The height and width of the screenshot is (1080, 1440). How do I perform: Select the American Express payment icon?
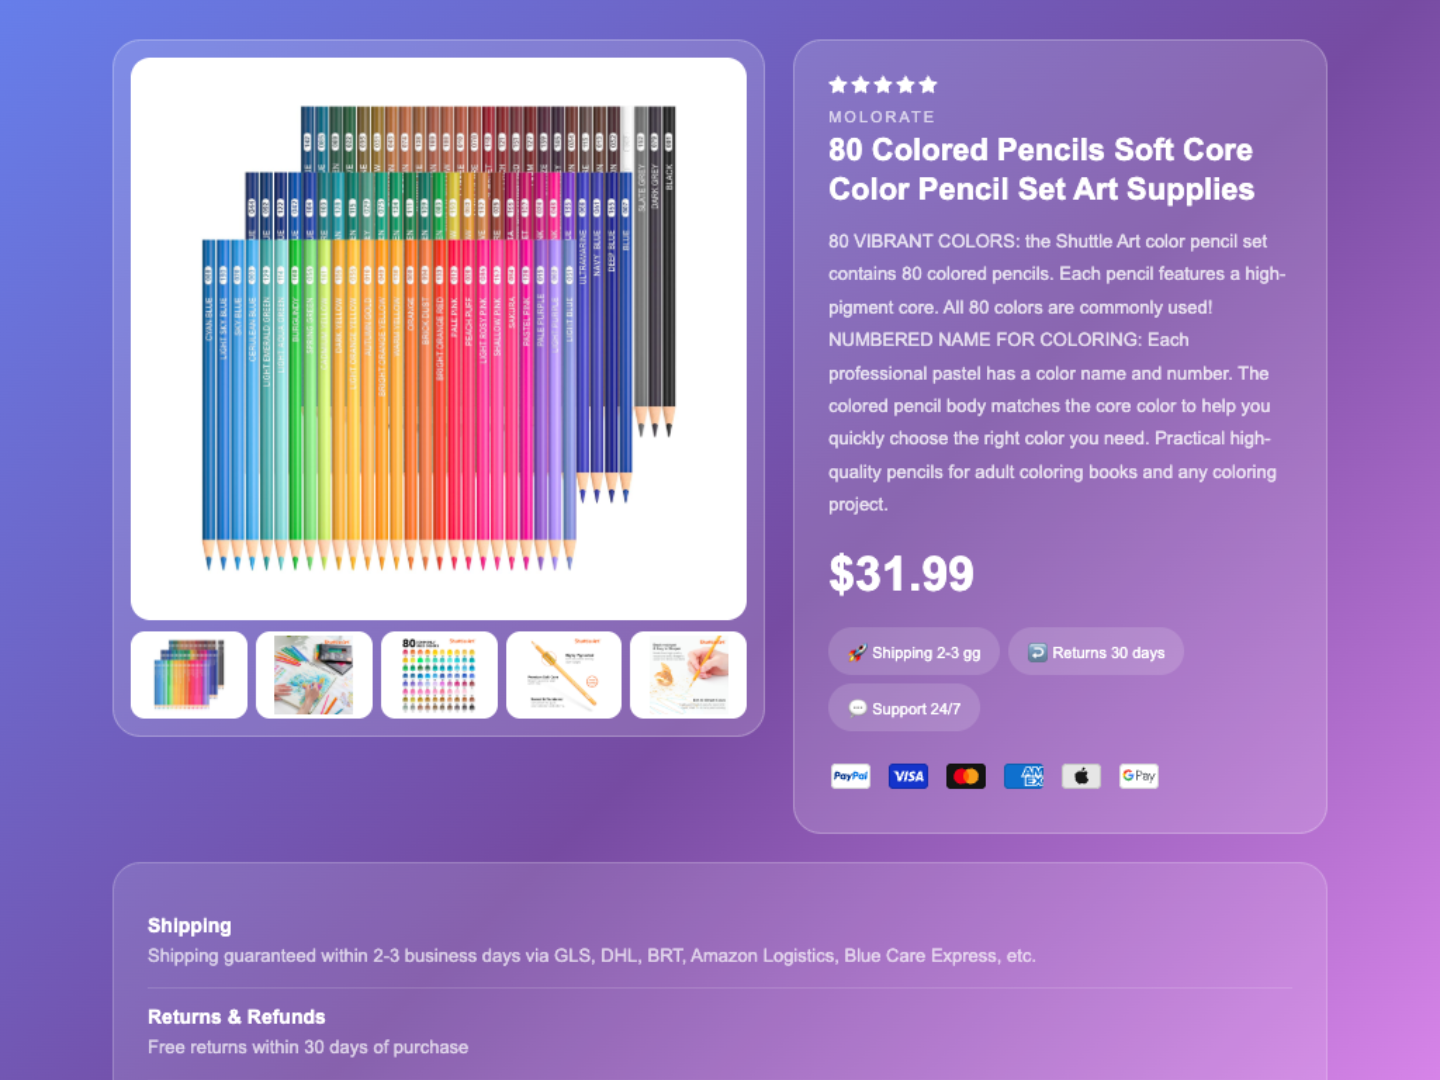pos(1023,776)
